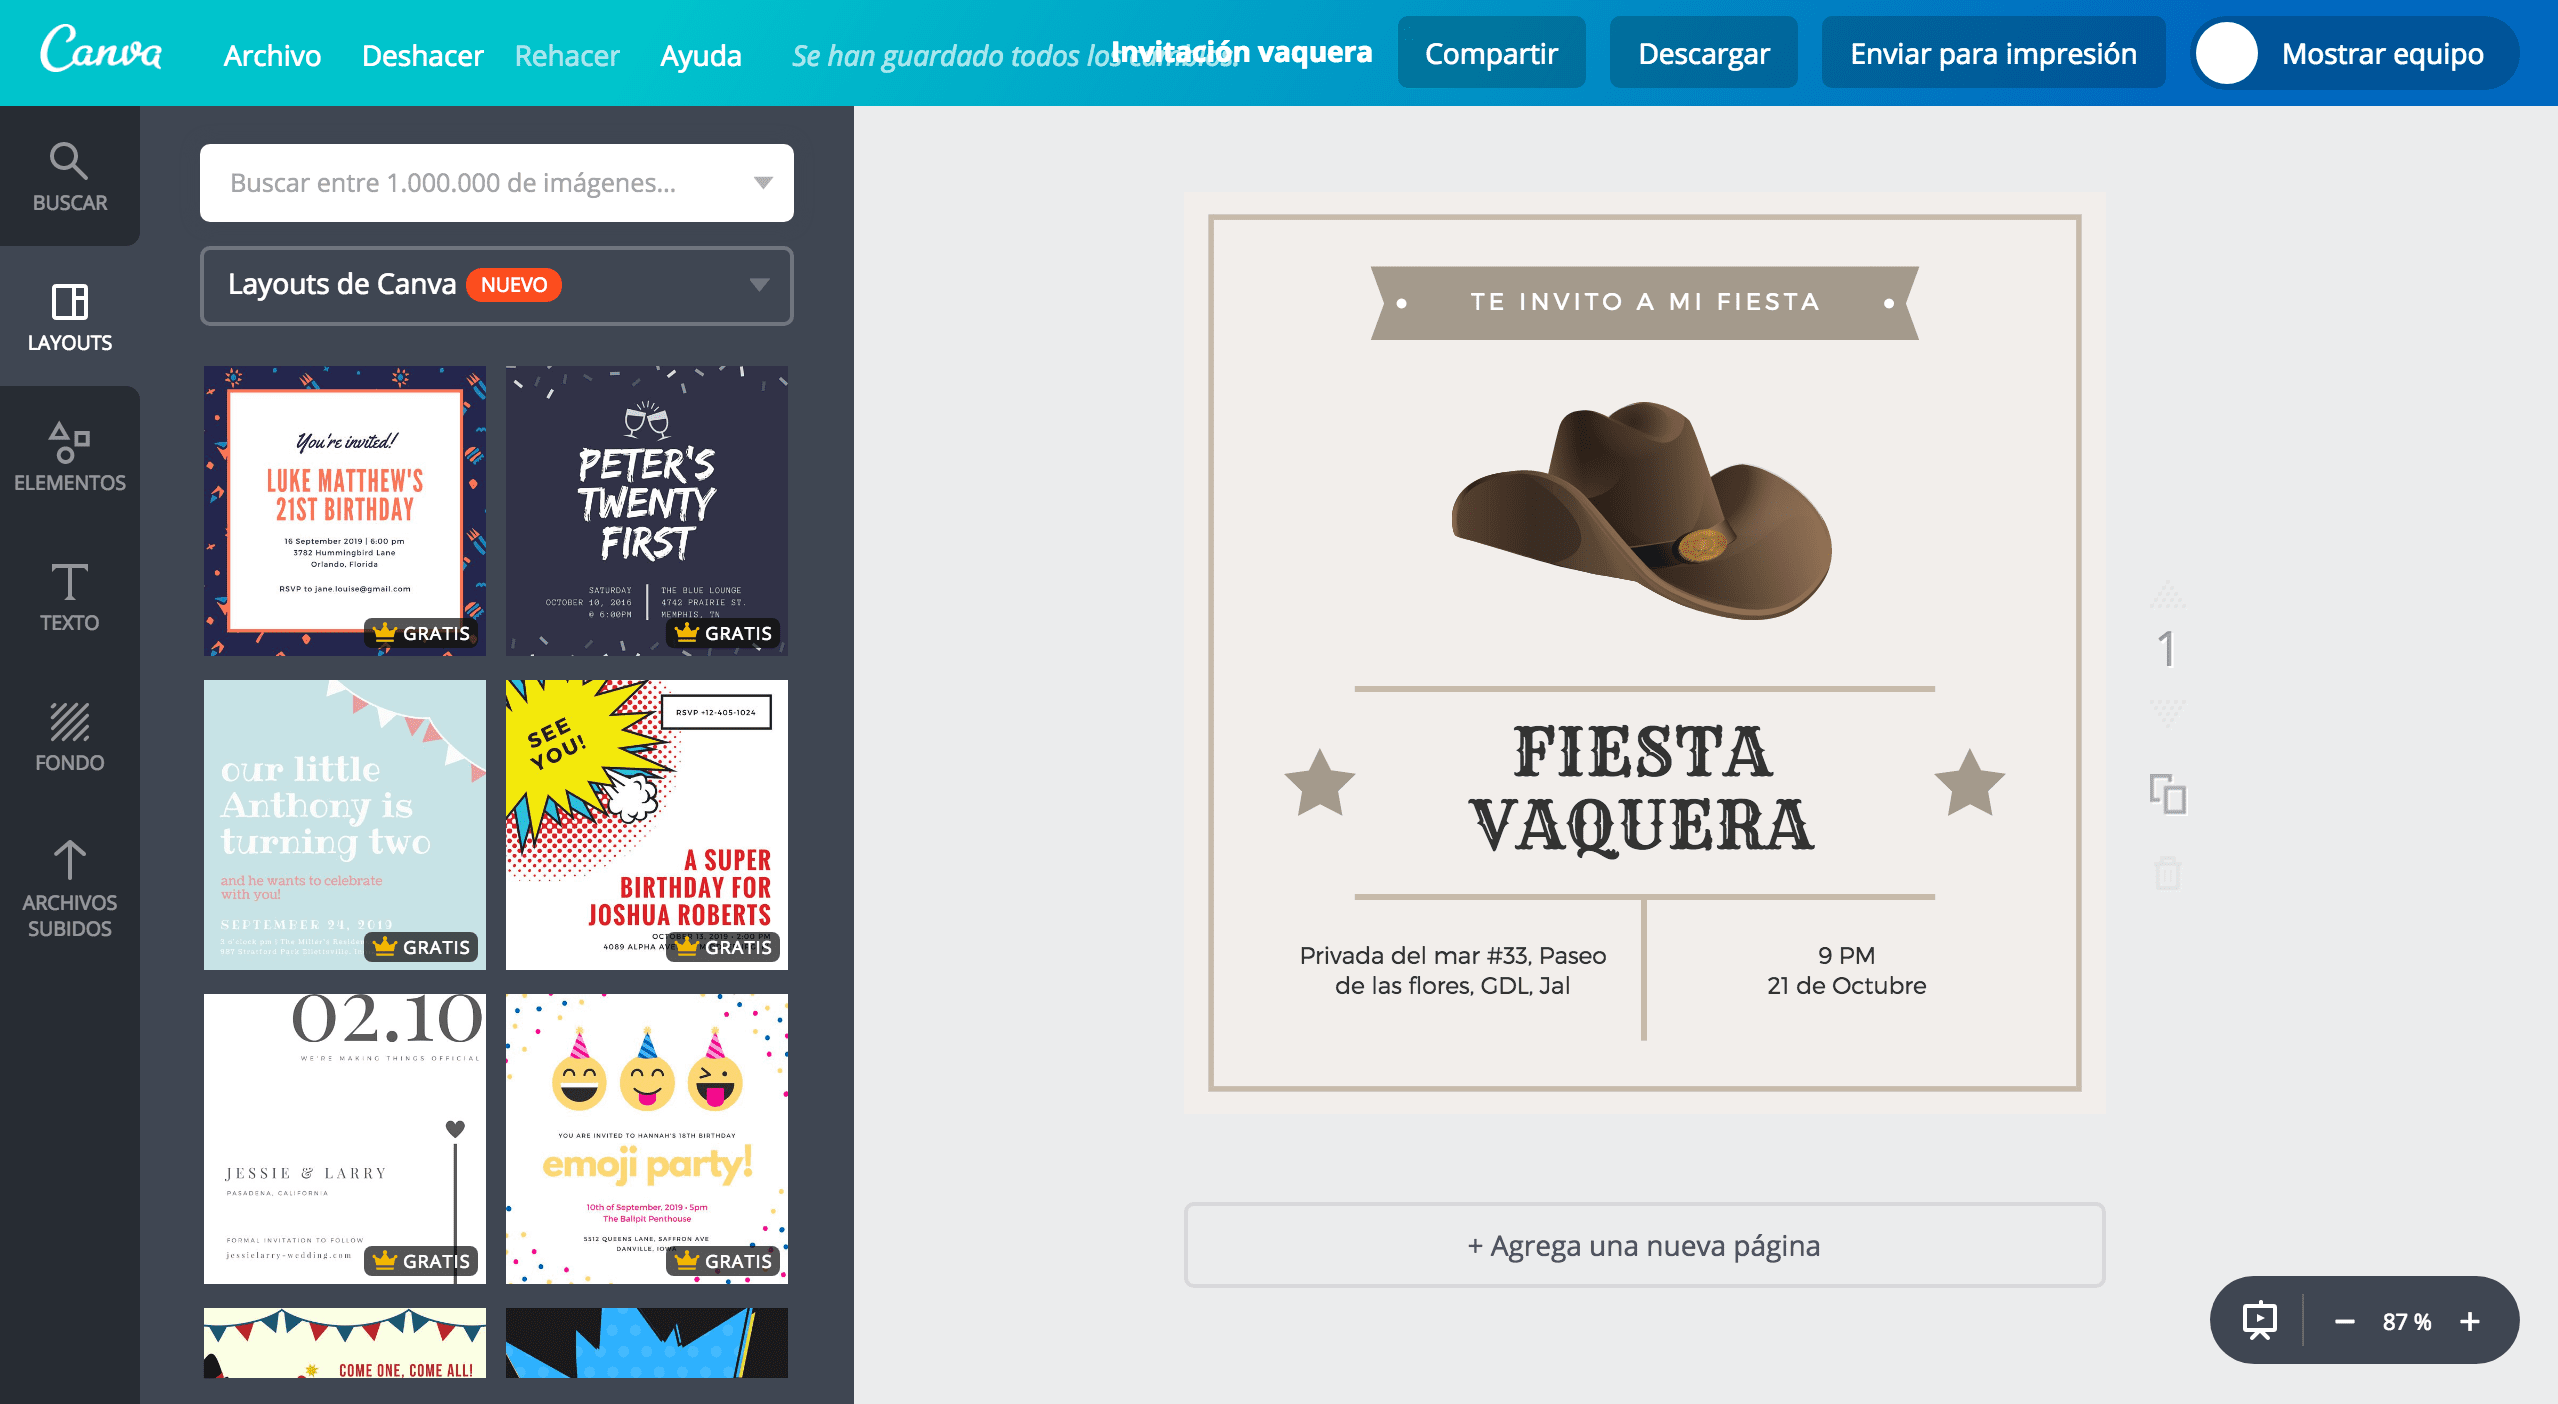
Task: Click the 87 % zoom value
Action: coord(2406,1322)
